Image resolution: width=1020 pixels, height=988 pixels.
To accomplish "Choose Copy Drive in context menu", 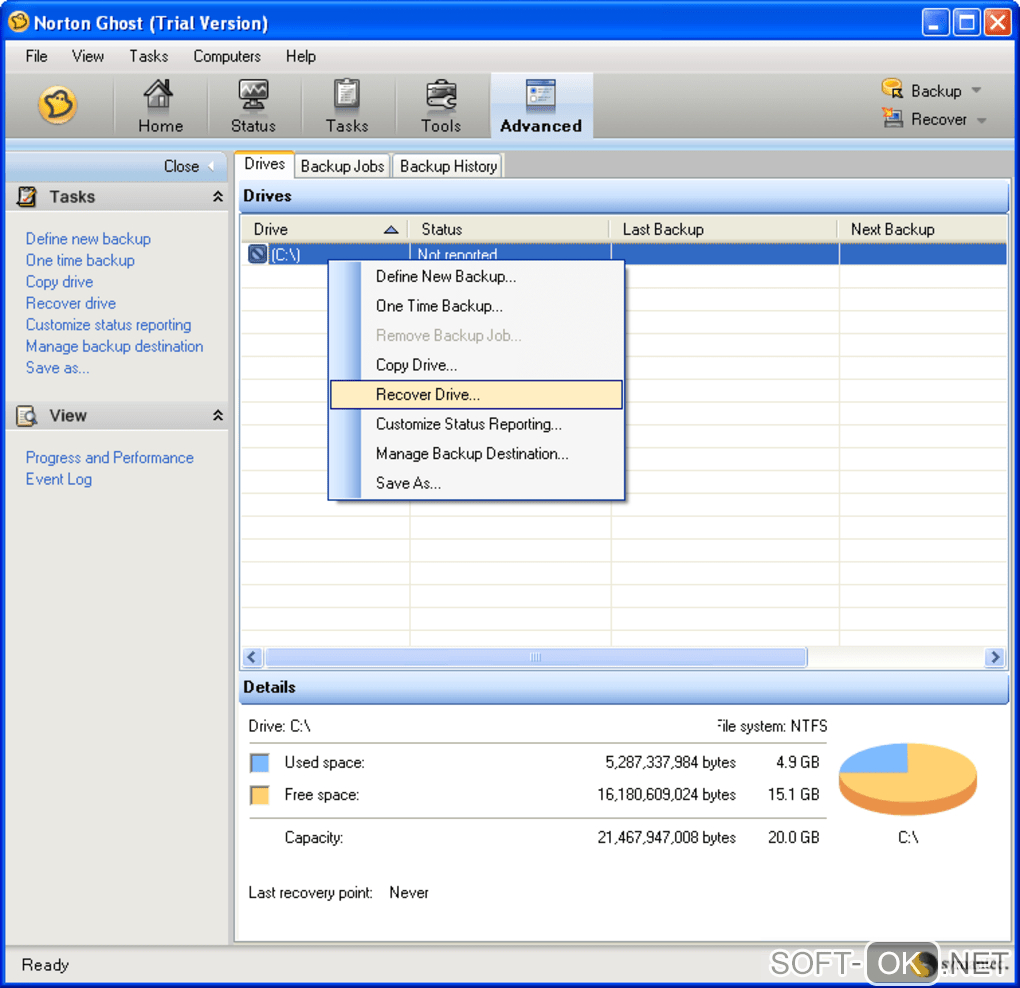I will 476,365.
